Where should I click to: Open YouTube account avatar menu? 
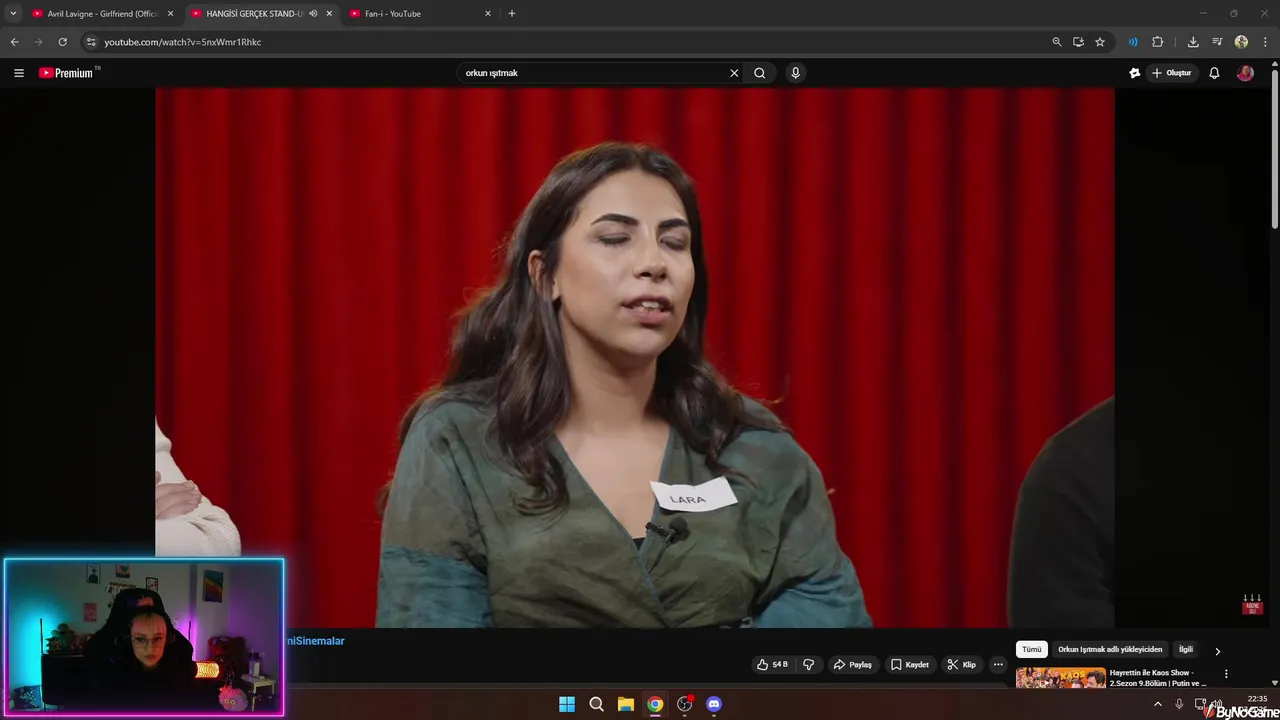pyautogui.click(x=1245, y=73)
